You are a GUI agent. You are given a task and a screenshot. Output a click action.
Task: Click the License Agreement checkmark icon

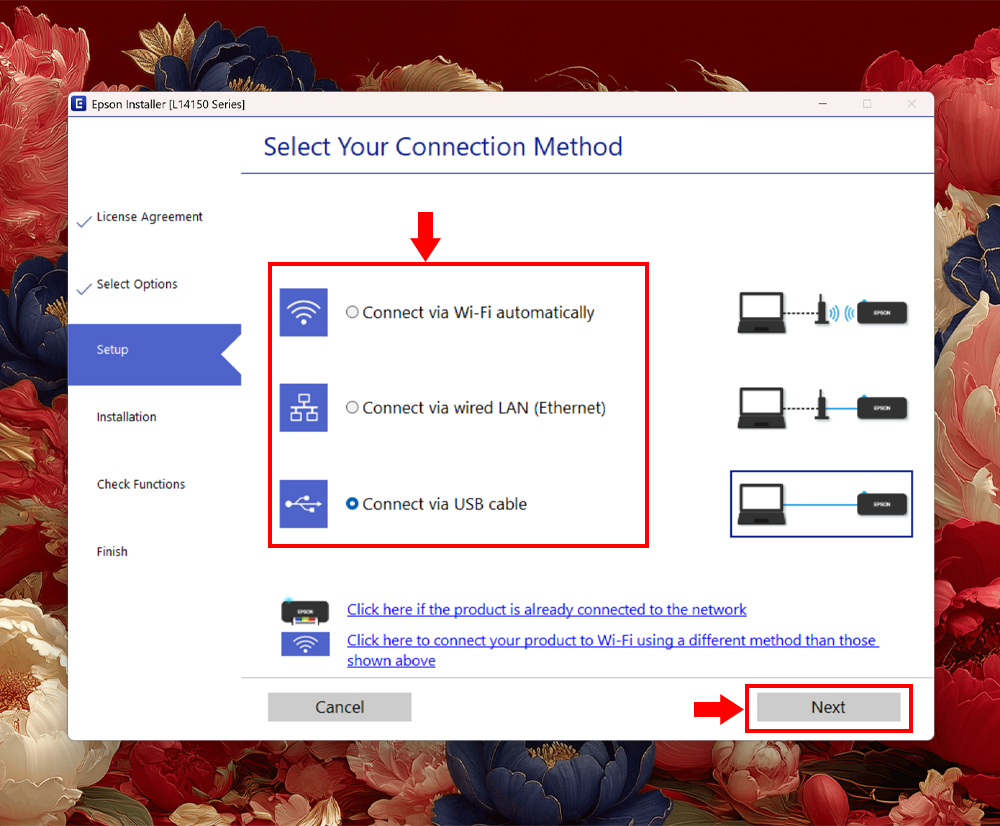click(x=84, y=221)
